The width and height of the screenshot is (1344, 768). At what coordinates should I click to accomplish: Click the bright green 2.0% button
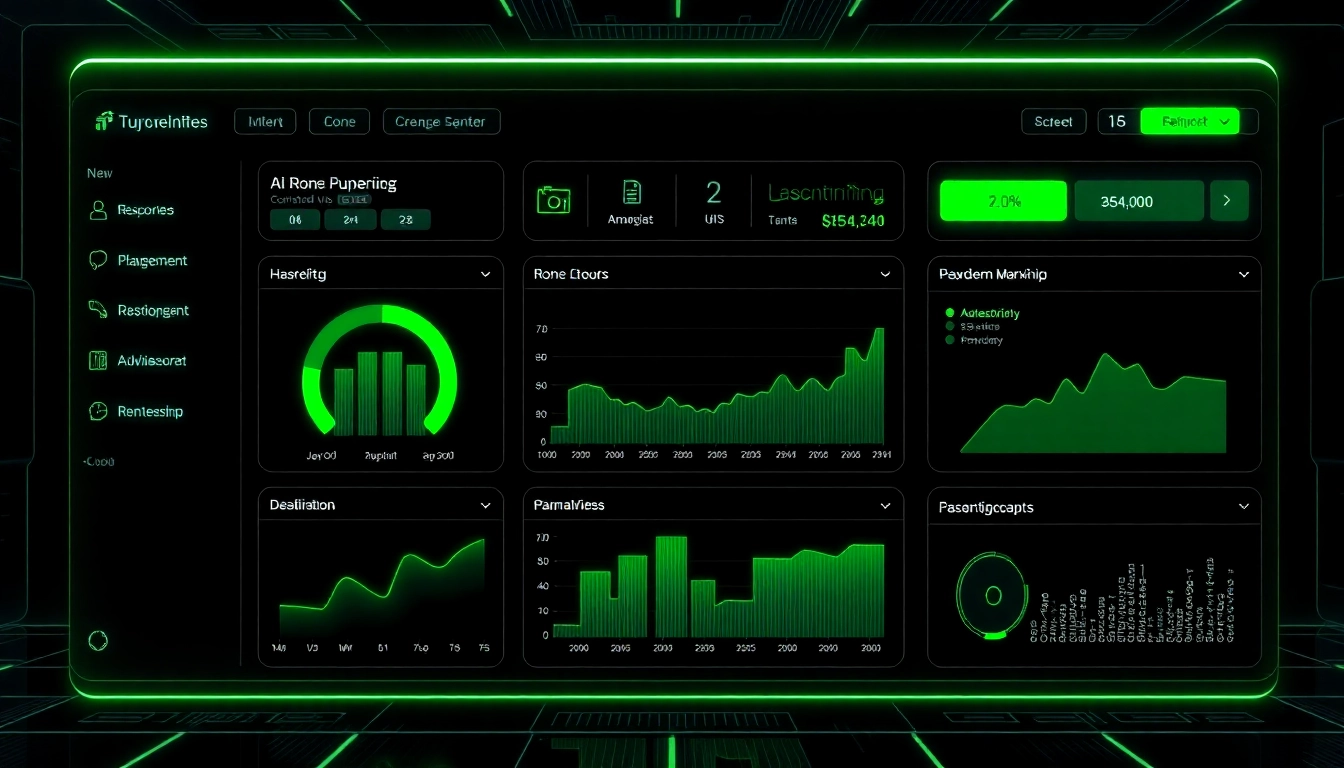[1003, 201]
